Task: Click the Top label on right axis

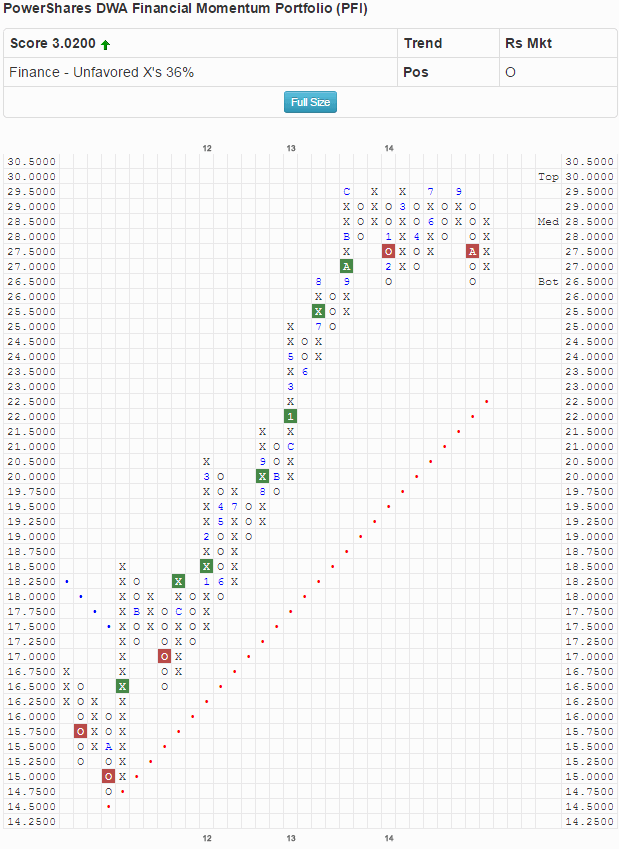Action: click(x=548, y=176)
